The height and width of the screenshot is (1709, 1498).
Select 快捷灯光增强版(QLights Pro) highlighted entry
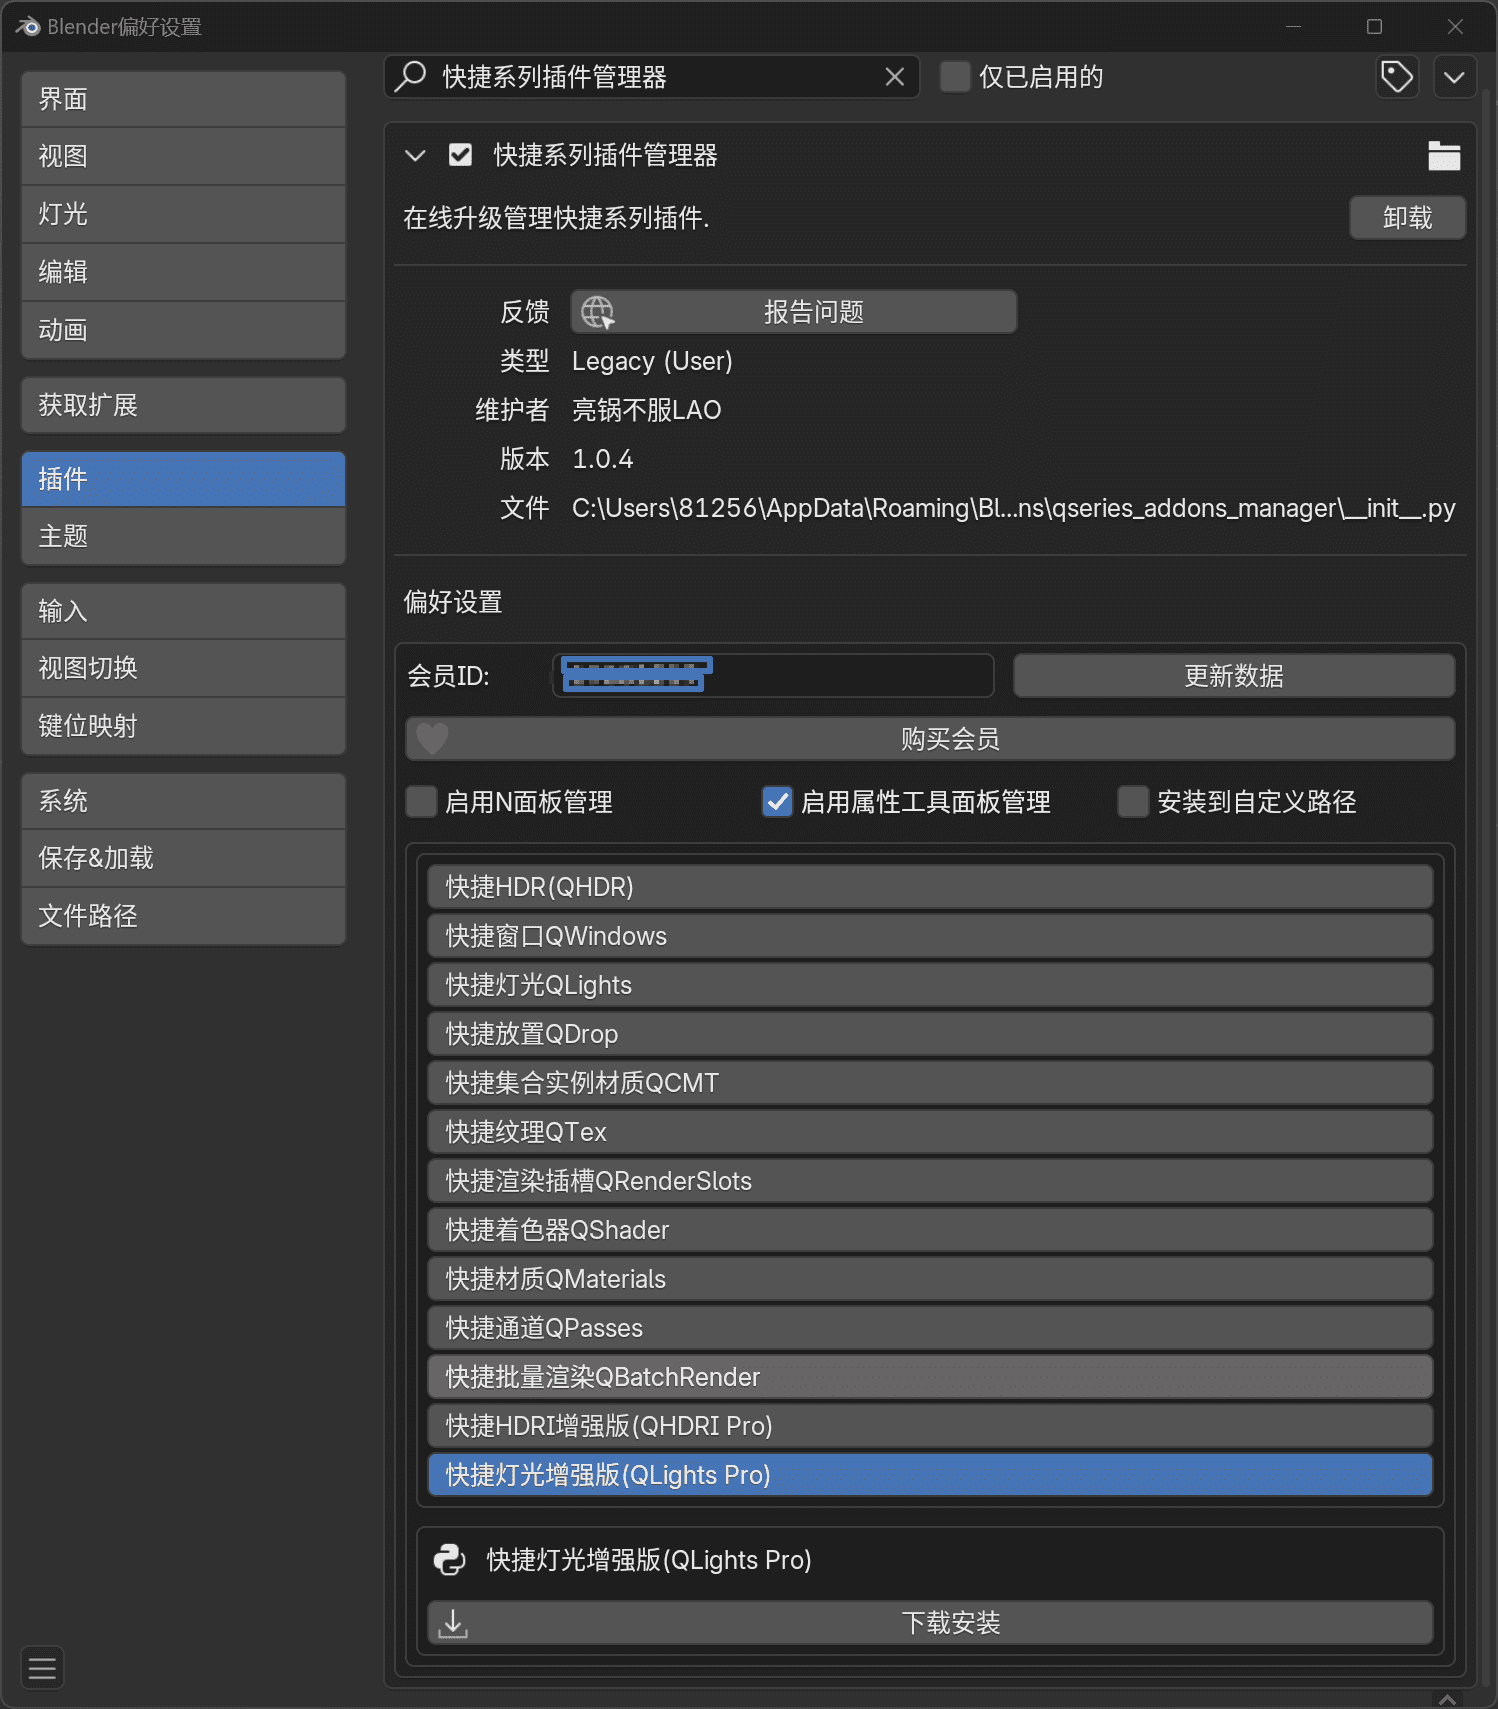[930, 1475]
